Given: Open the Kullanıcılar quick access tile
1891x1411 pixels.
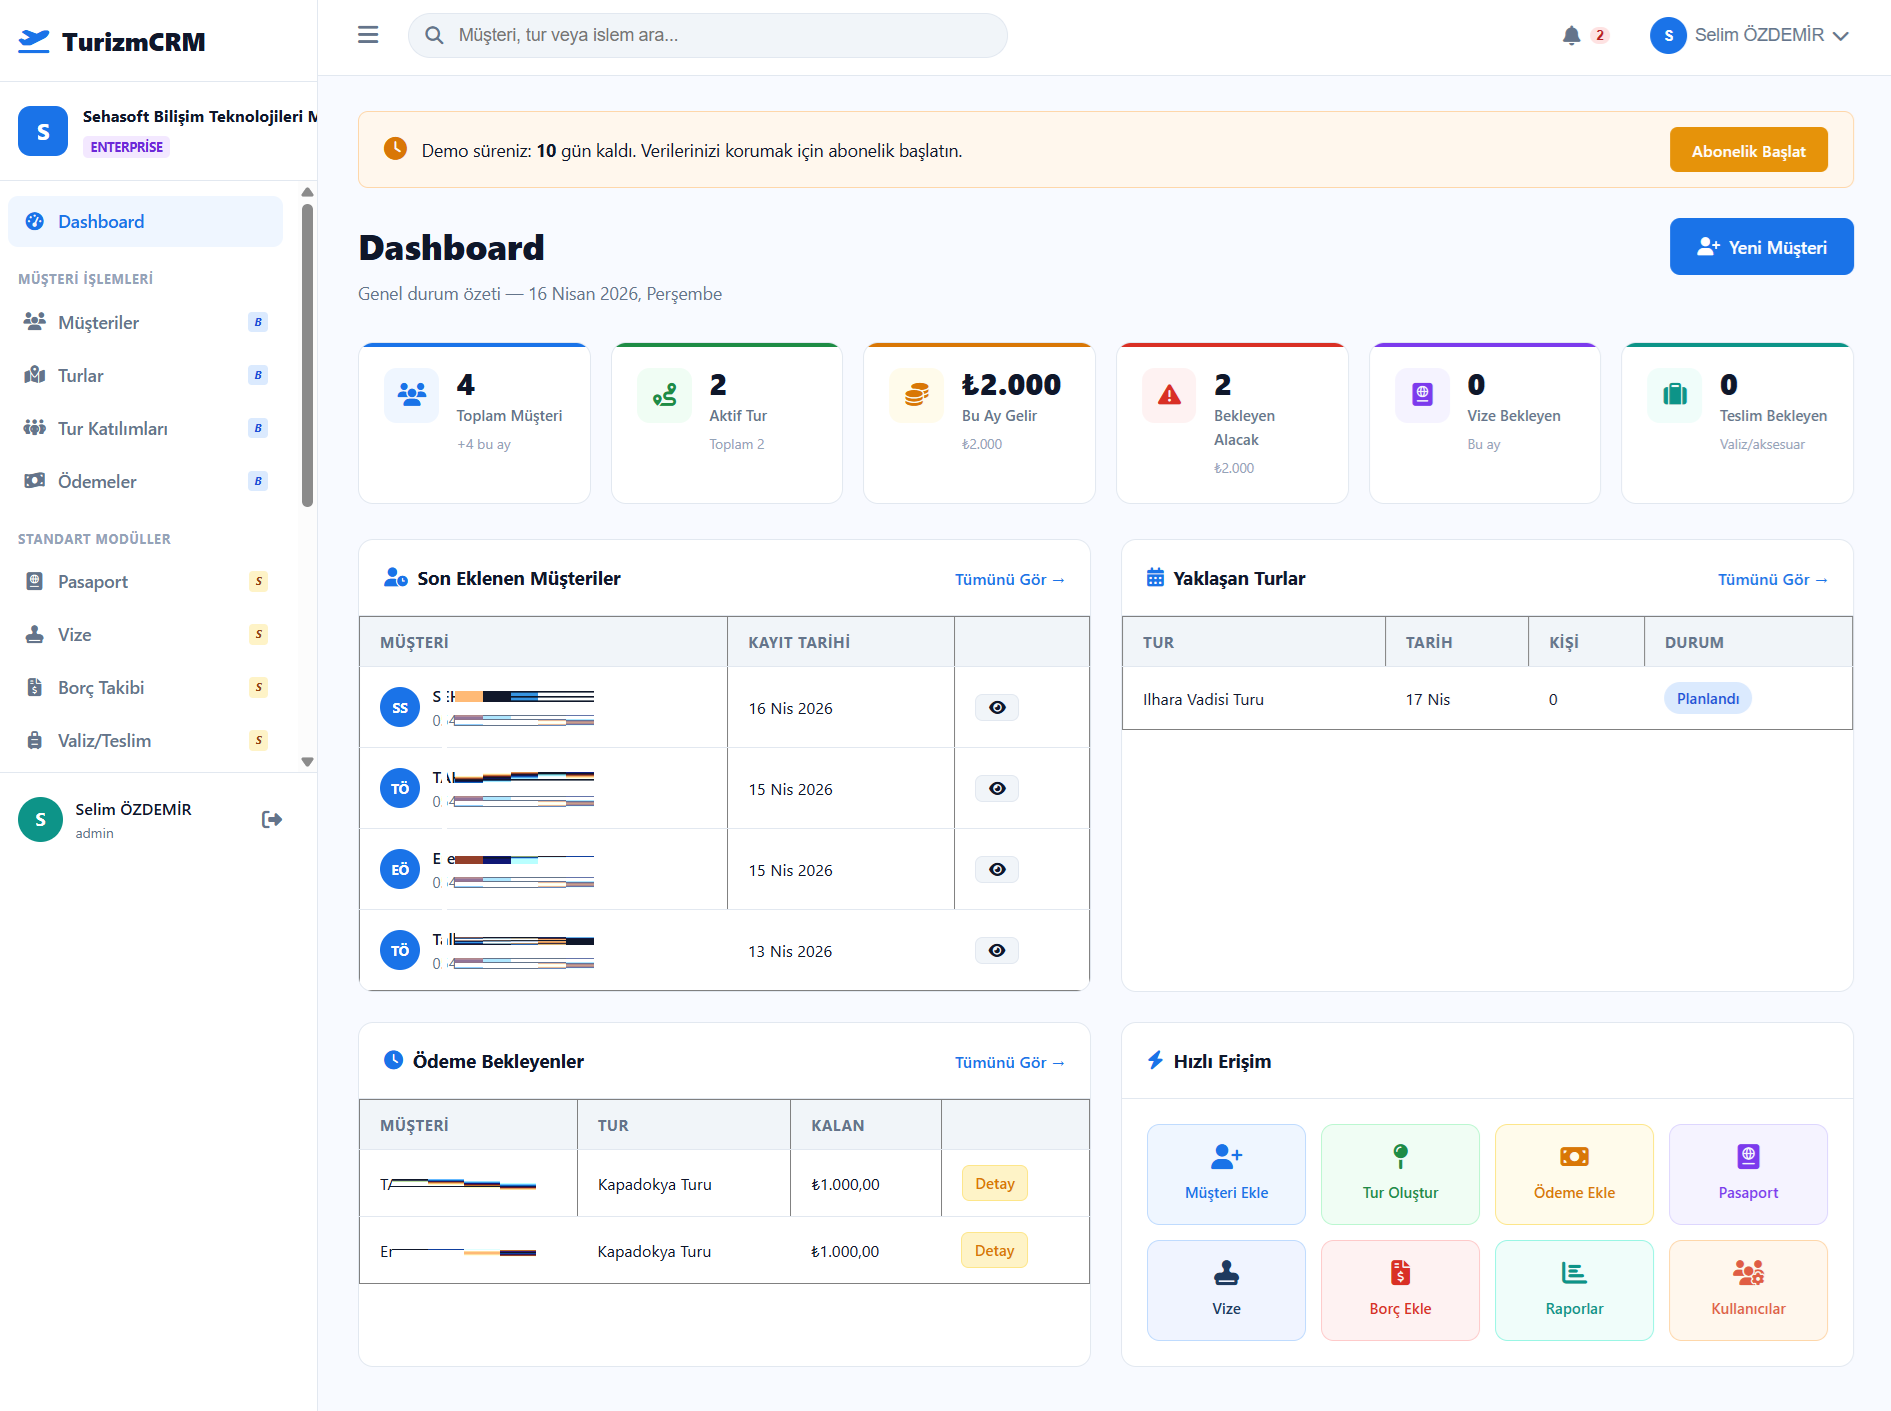Looking at the screenshot, I should pos(1748,1290).
